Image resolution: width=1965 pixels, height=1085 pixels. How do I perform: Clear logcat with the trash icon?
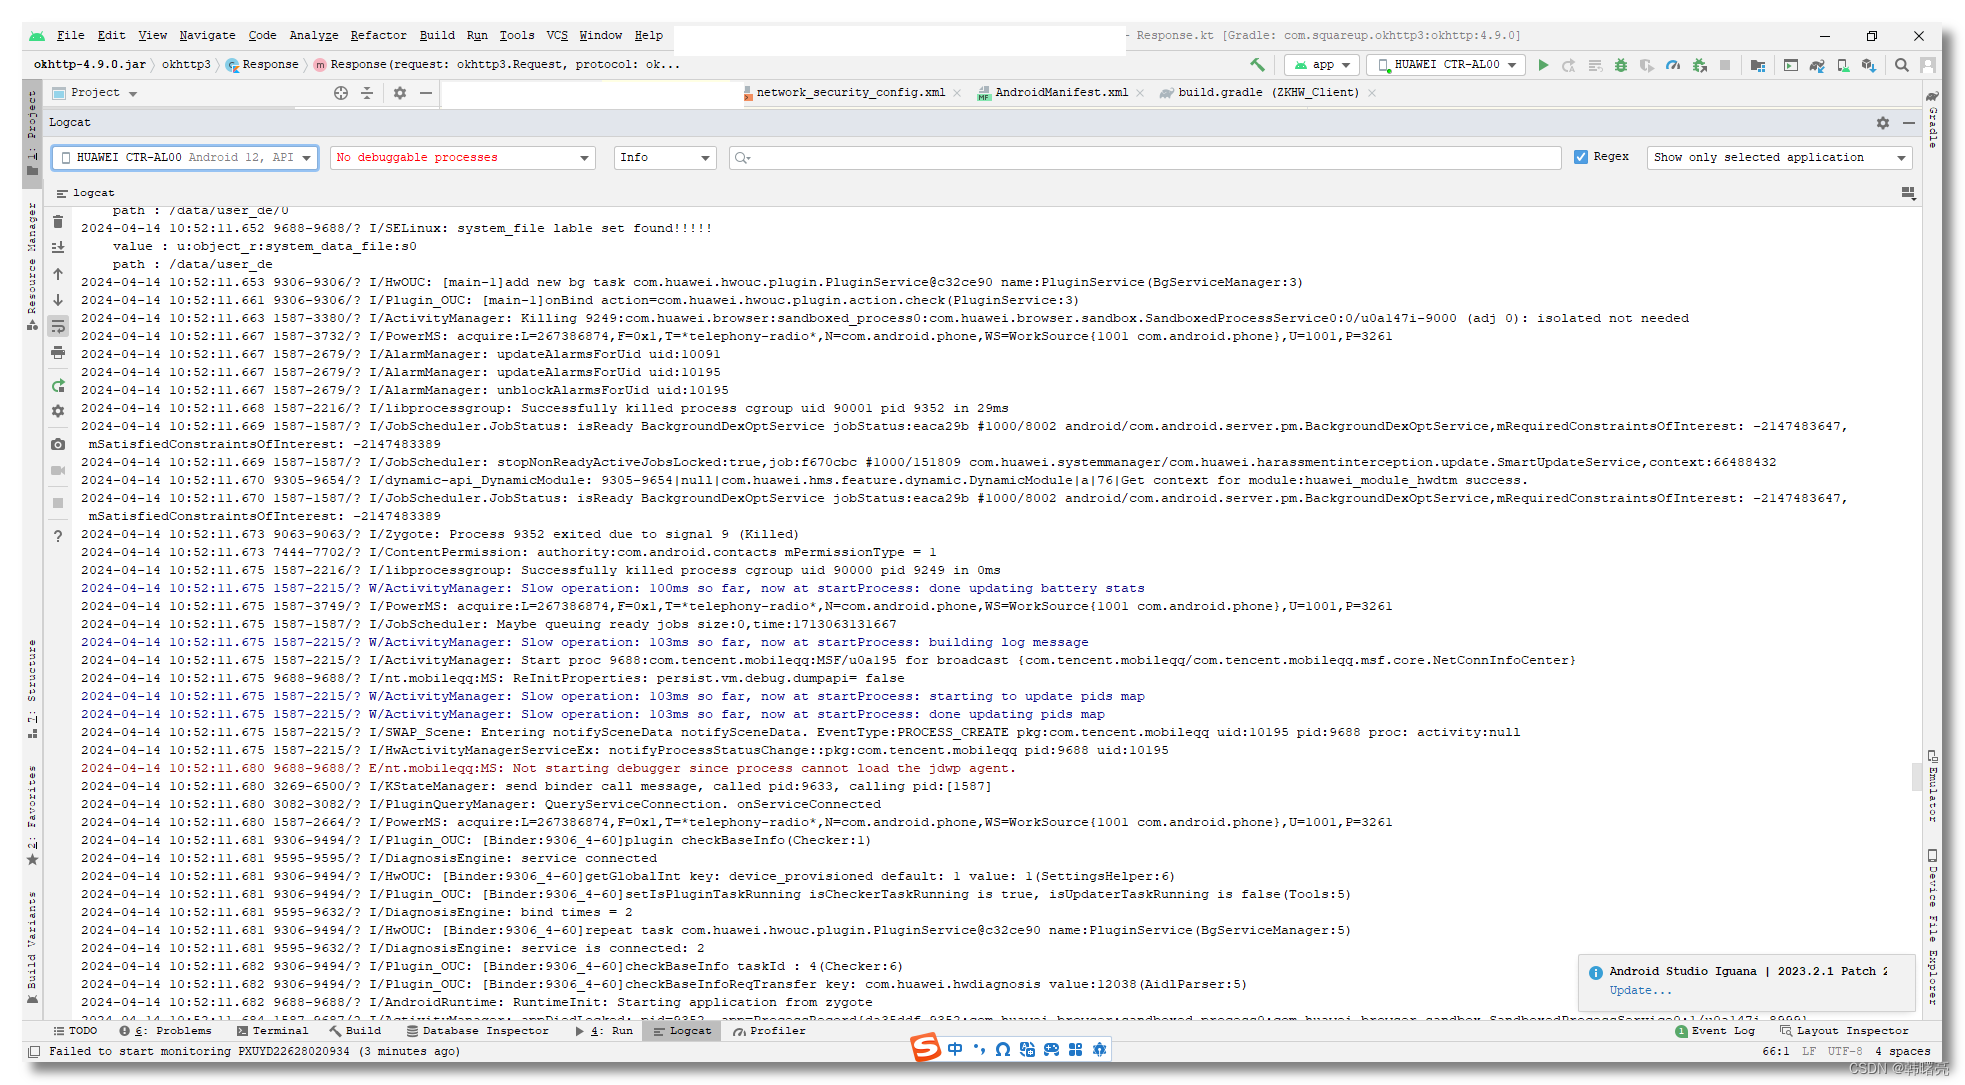click(58, 222)
